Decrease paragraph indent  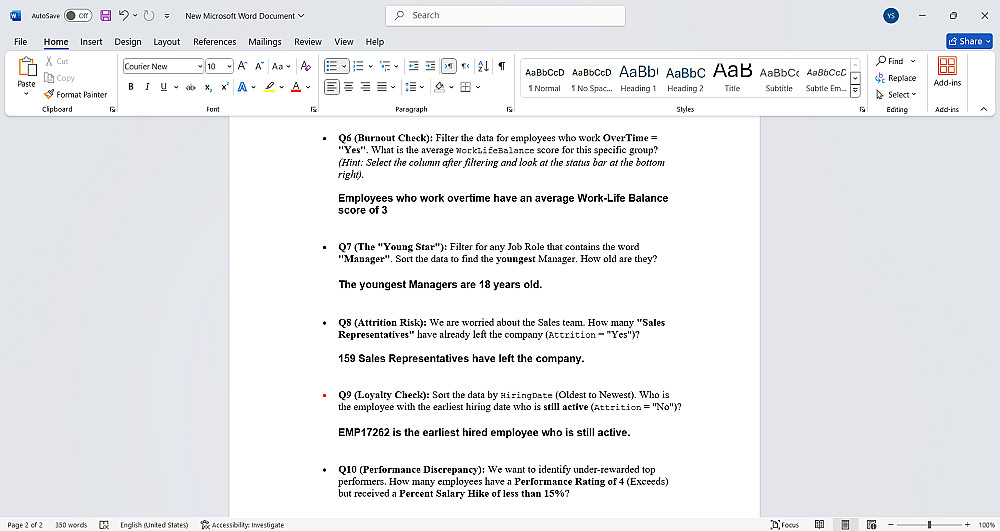tap(413, 66)
